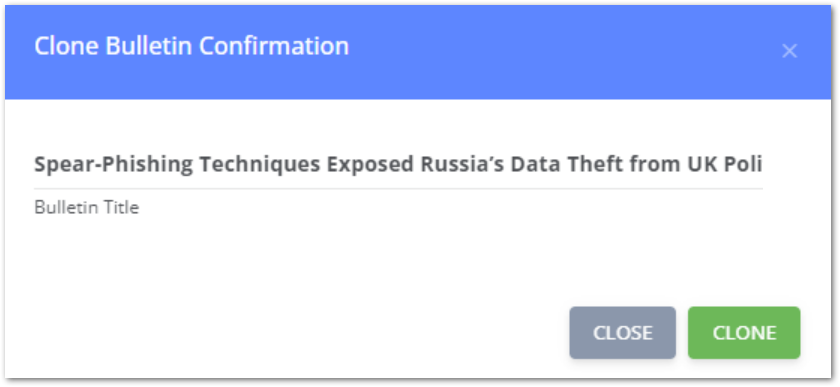Dismiss the dialog with the X icon

(x=789, y=51)
